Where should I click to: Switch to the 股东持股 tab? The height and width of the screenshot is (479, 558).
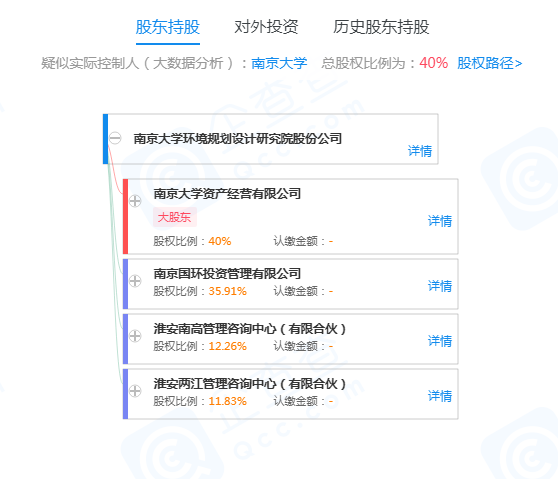(x=168, y=27)
